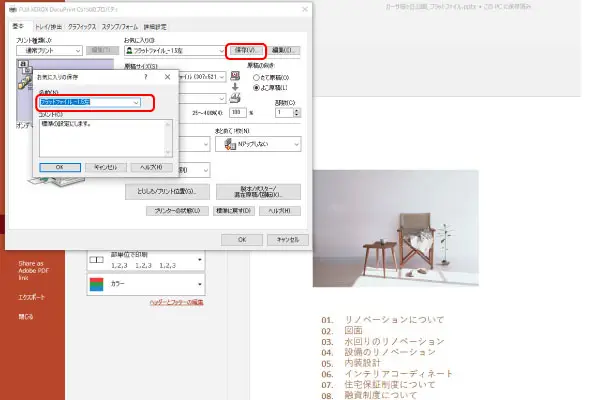Open the 製本/ポスター/混在原稿/回転 button

pos(258,191)
